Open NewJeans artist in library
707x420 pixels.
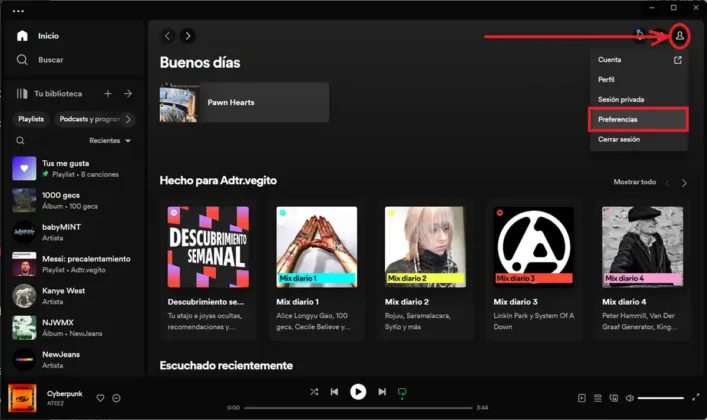click(x=73, y=360)
